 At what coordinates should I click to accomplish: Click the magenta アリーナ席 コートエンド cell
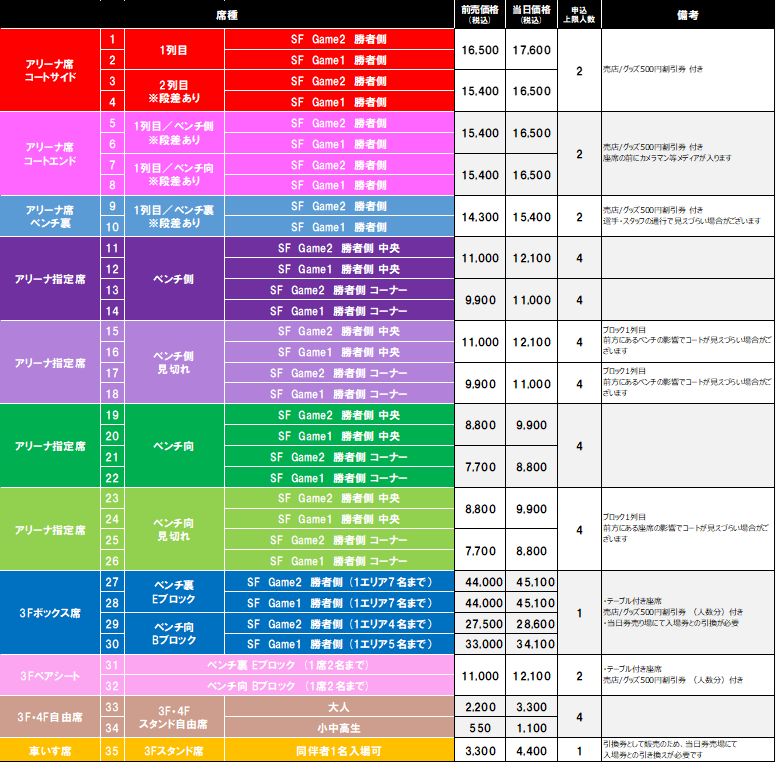50,153
